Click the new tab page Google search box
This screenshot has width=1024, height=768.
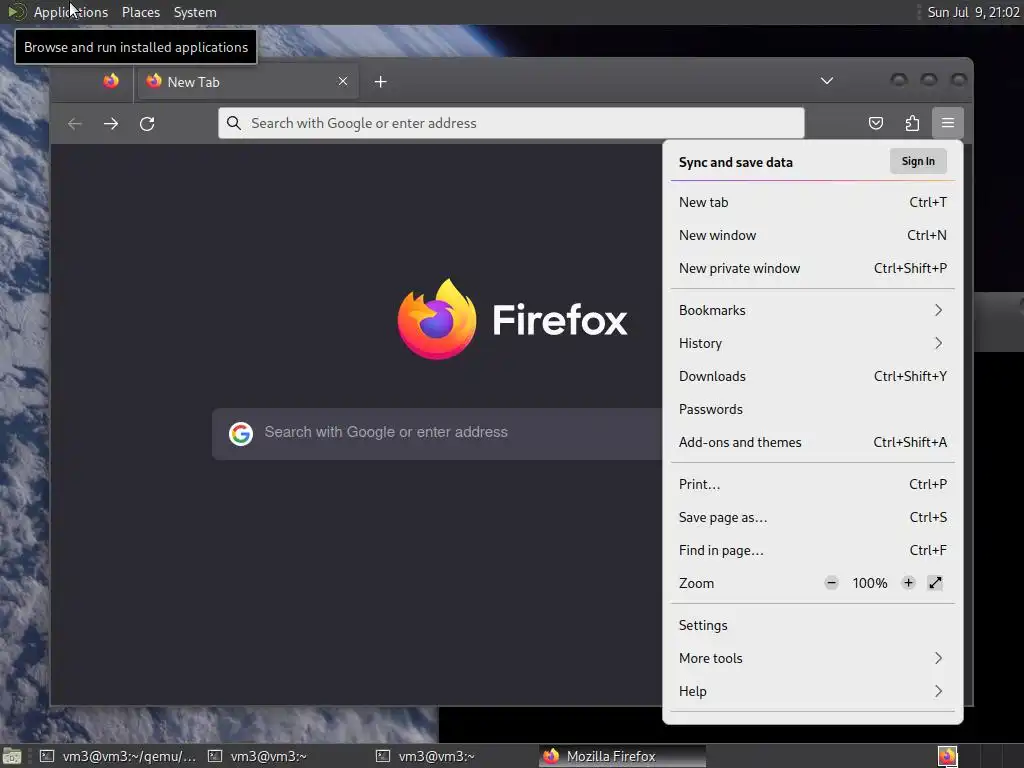click(x=437, y=434)
